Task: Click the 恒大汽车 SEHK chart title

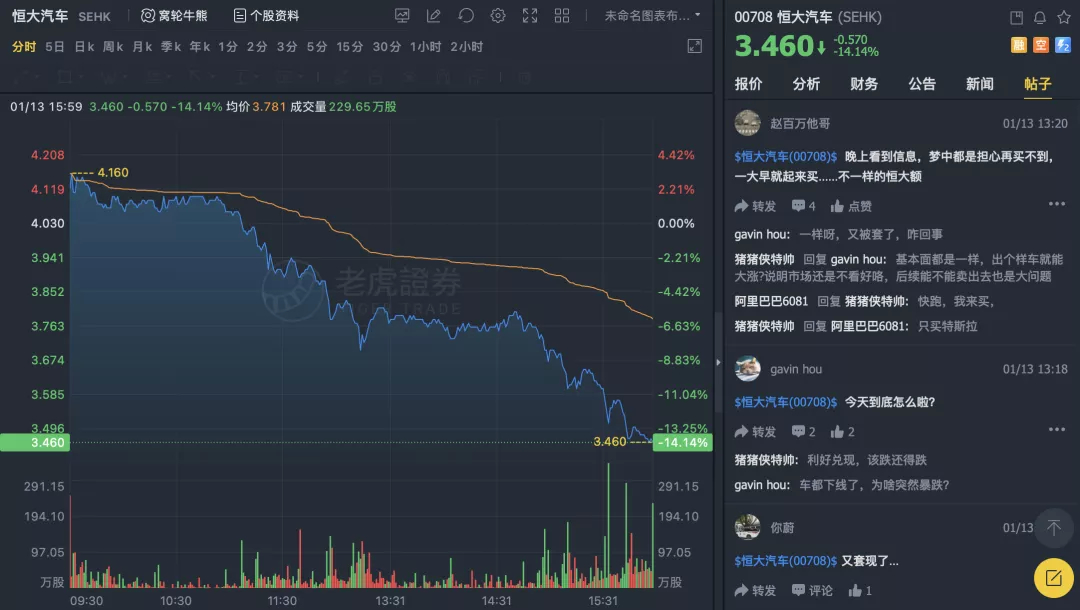Action: tap(61, 16)
